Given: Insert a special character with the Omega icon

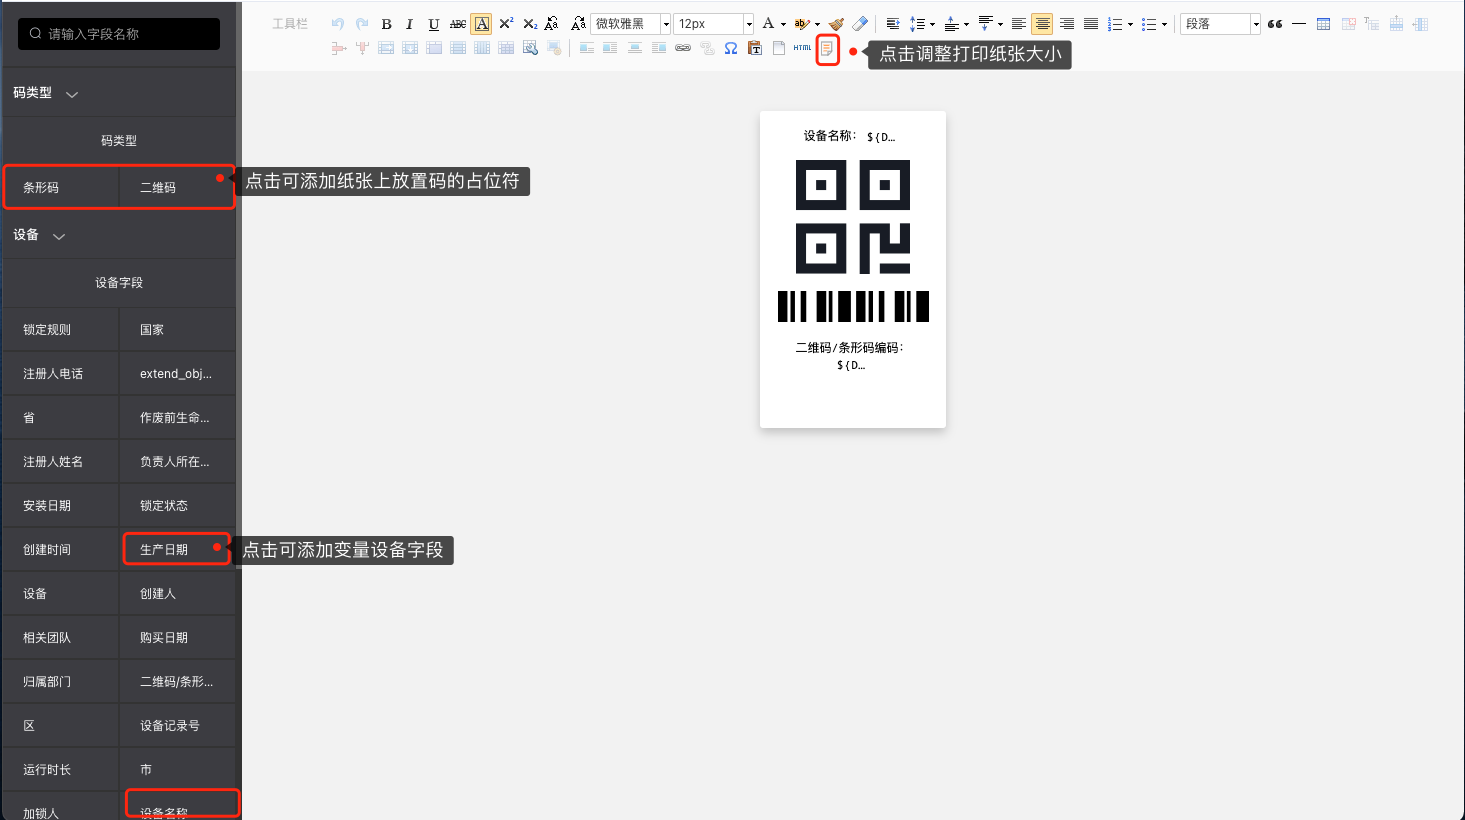Looking at the screenshot, I should [731, 48].
